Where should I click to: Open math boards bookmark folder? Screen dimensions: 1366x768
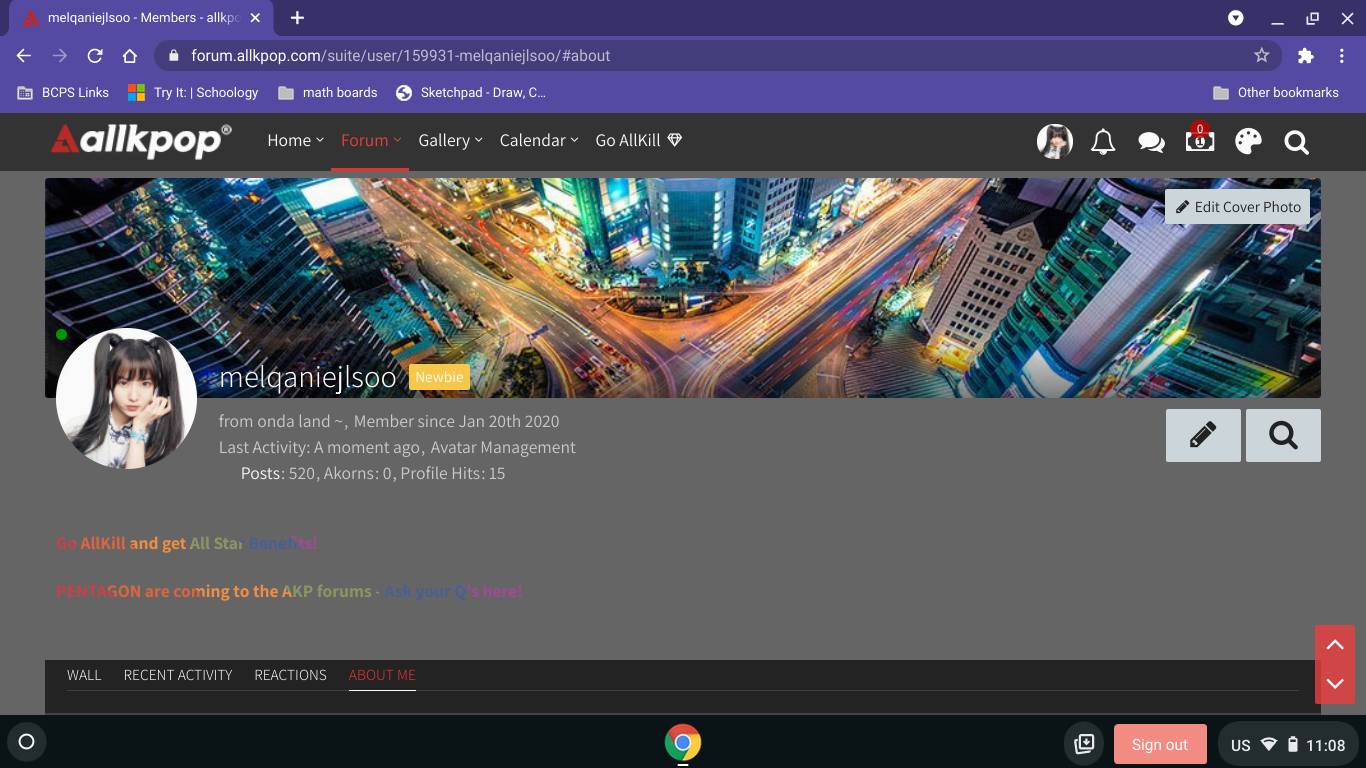(x=328, y=92)
